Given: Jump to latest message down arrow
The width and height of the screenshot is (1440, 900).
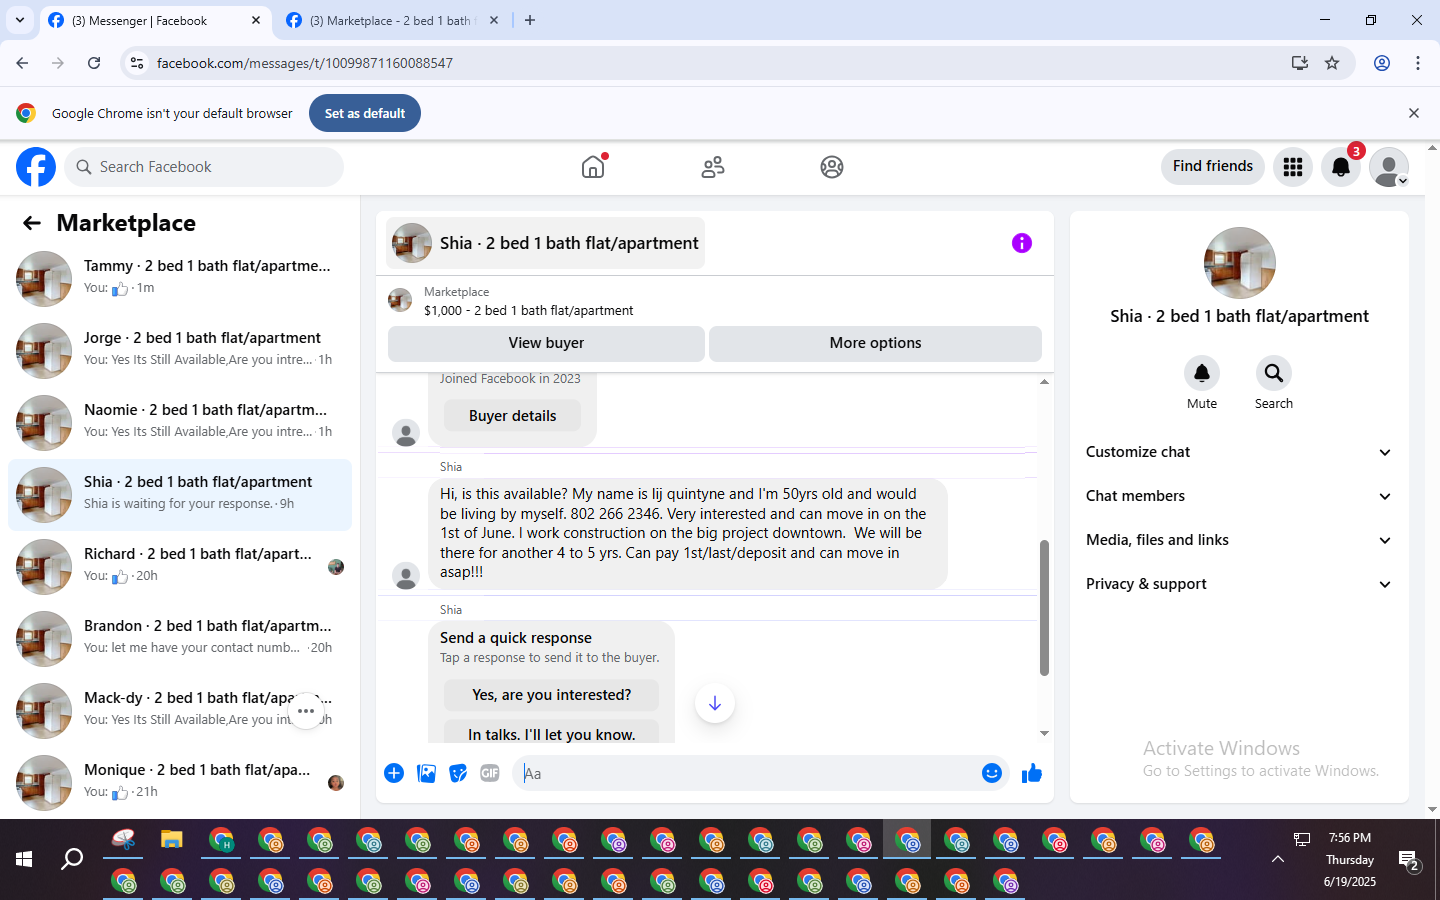Looking at the screenshot, I should point(715,703).
